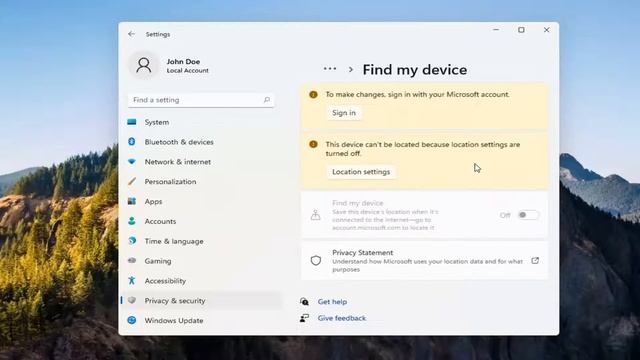The image size is (640, 360).
Task: Click the Apps grid icon
Action: point(131,201)
